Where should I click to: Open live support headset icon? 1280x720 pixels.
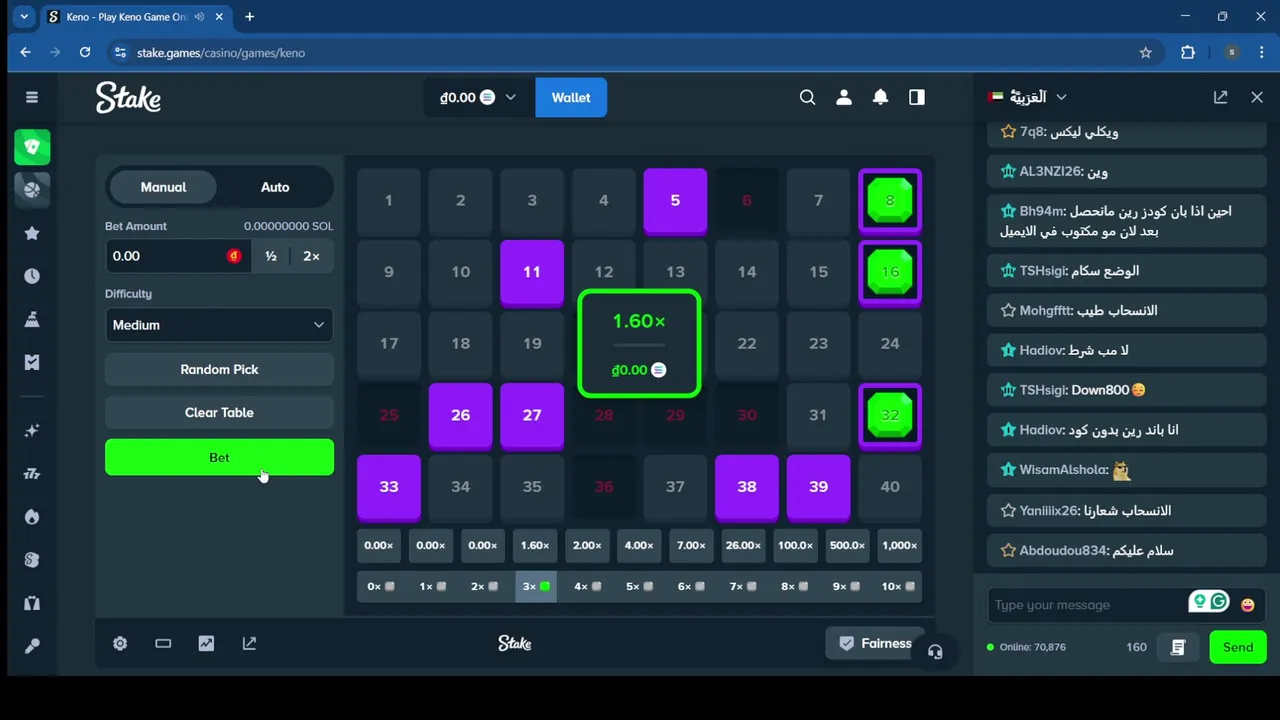pyautogui.click(x=935, y=652)
